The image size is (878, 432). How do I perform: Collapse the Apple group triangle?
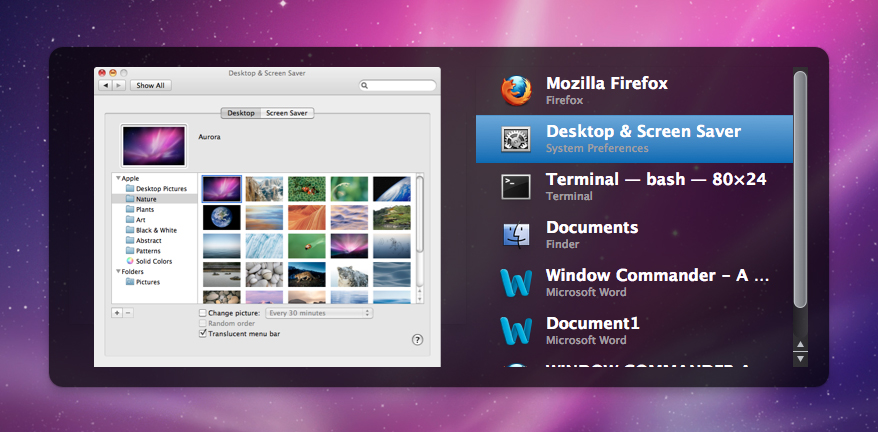[118, 179]
